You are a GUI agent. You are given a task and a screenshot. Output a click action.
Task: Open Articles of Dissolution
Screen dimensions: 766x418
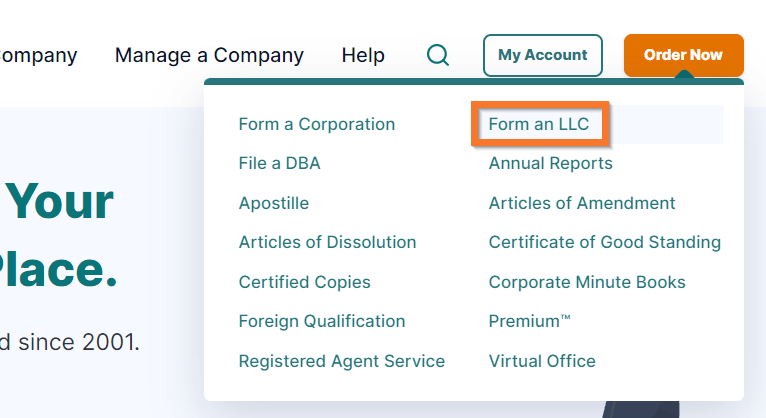(327, 242)
